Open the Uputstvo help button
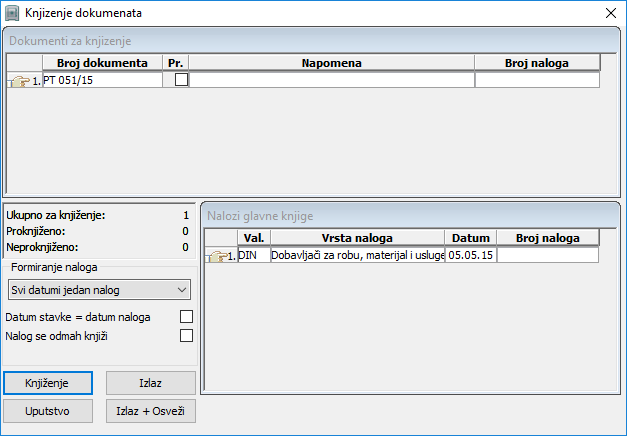The width and height of the screenshot is (627, 436). click(47, 411)
